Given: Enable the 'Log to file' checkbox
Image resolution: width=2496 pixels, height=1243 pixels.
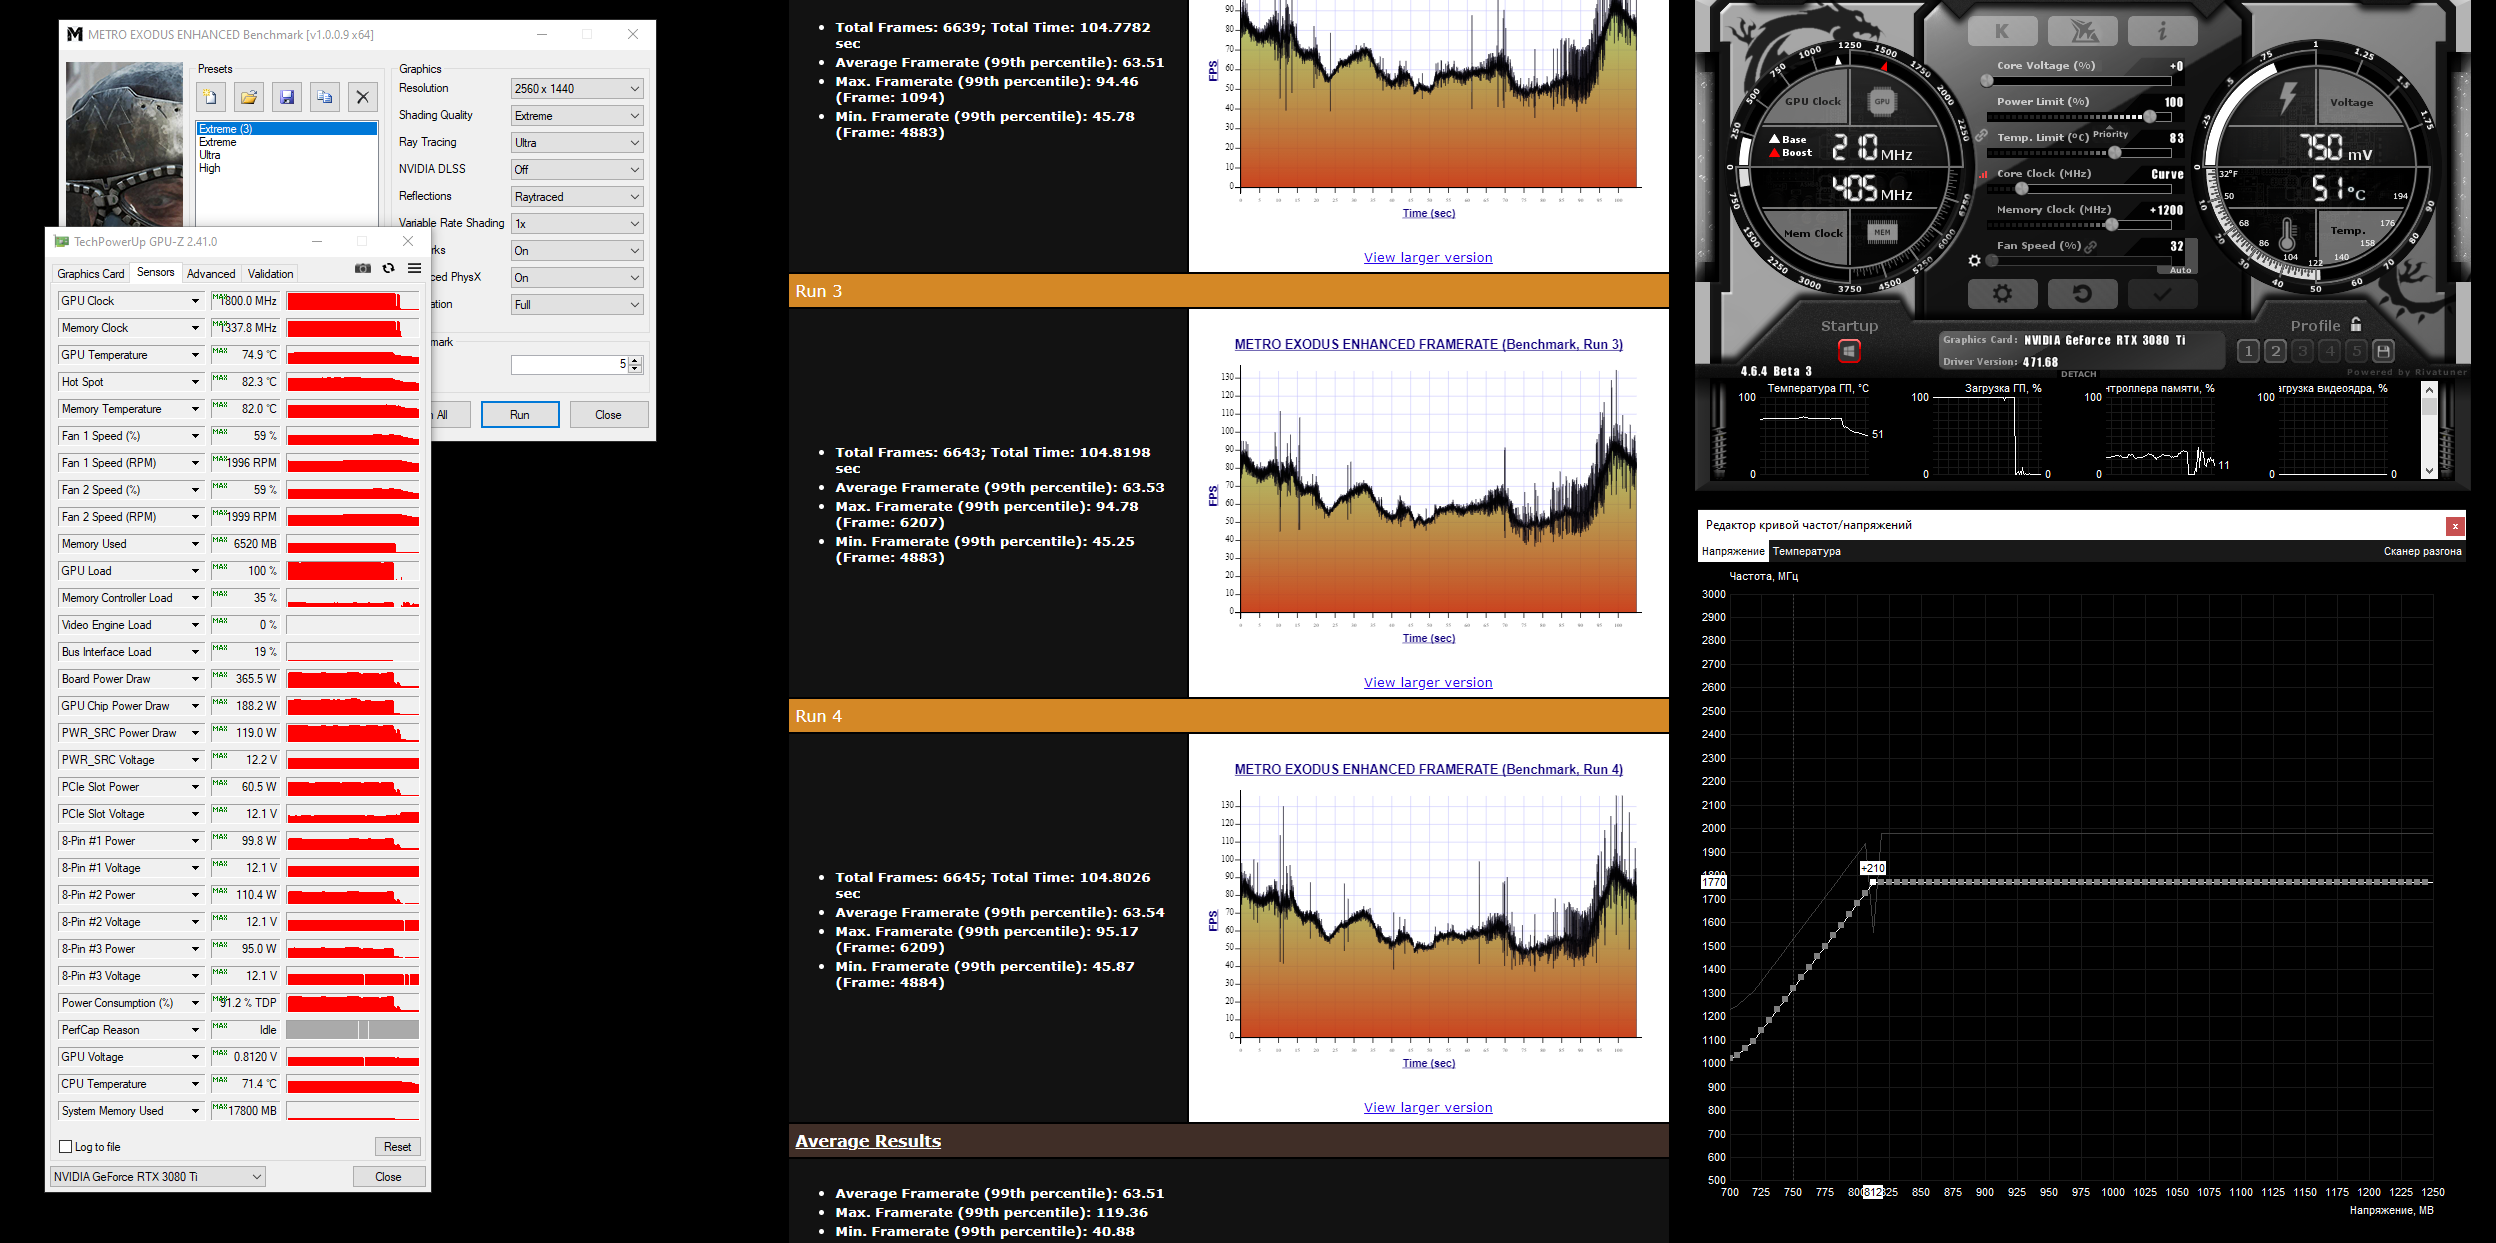Looking at the screenshot, I should (x=66, y=1147).
